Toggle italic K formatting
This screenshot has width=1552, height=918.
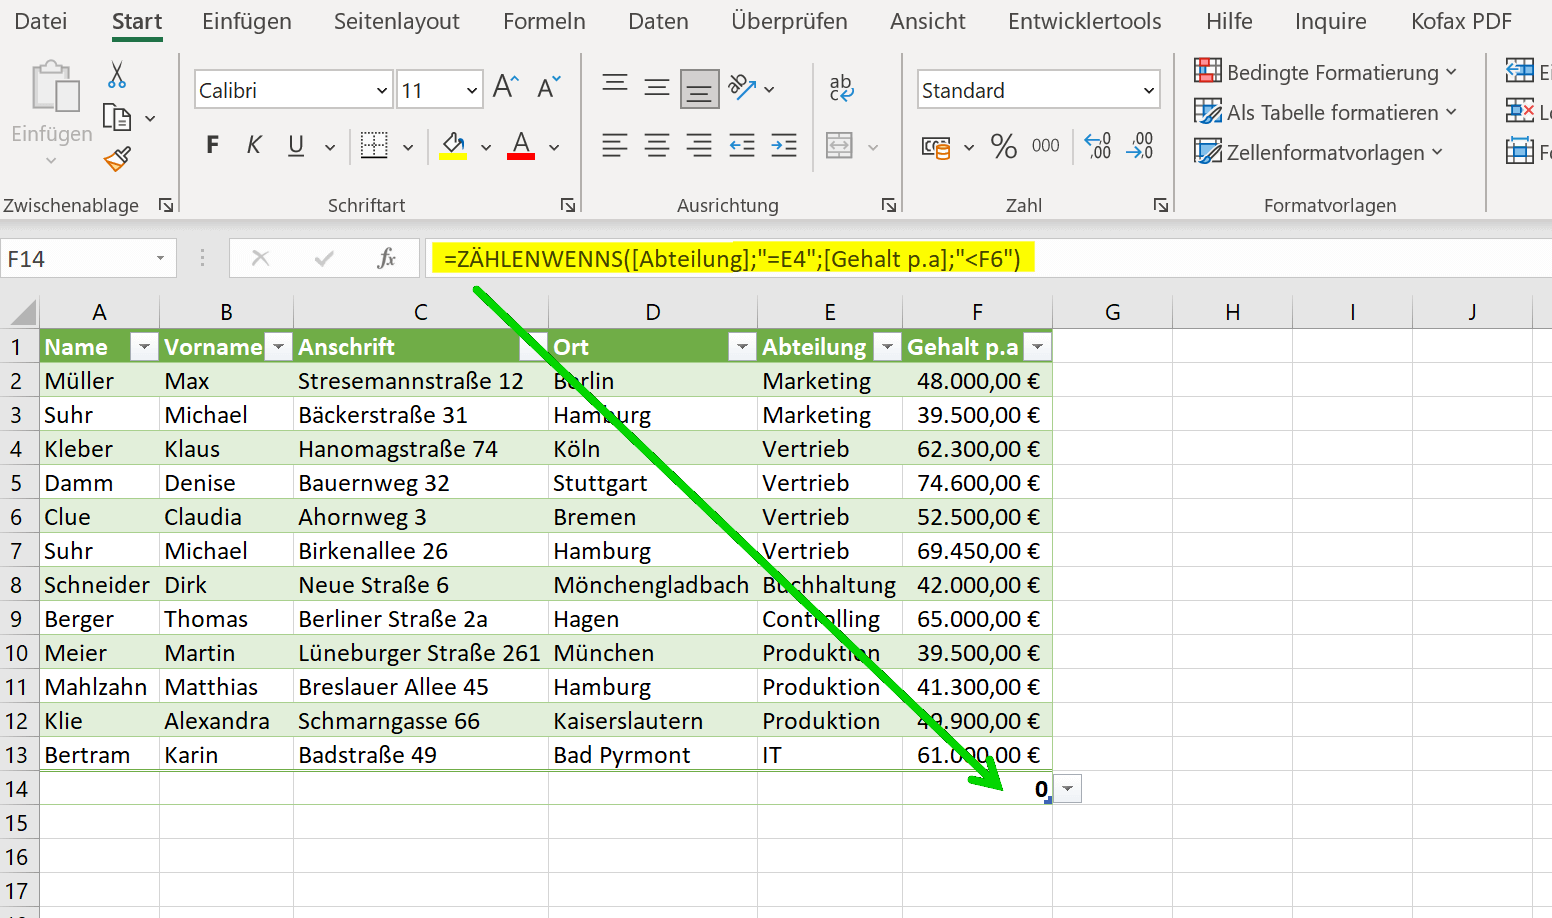[x=254, y=146]
